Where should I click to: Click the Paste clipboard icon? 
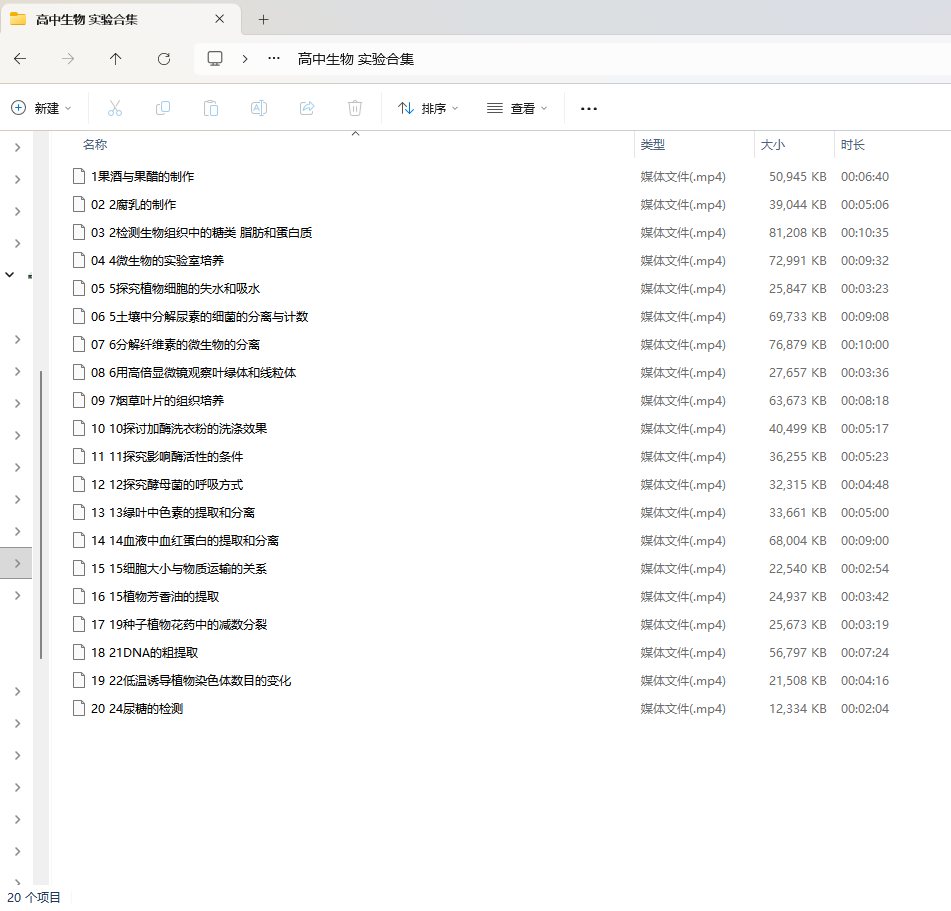[210, 108]
